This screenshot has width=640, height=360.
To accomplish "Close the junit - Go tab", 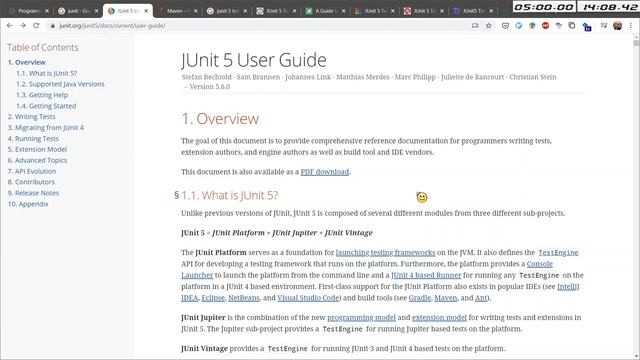I will point(97,11).
